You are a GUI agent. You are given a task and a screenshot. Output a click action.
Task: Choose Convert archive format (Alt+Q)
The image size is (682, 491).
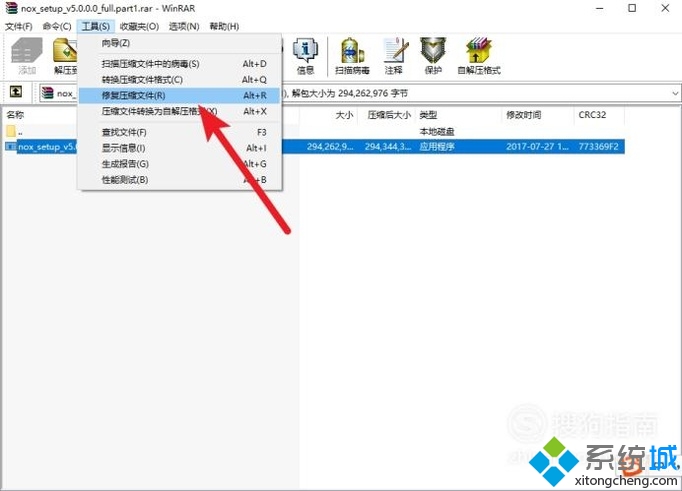[180, 80]
